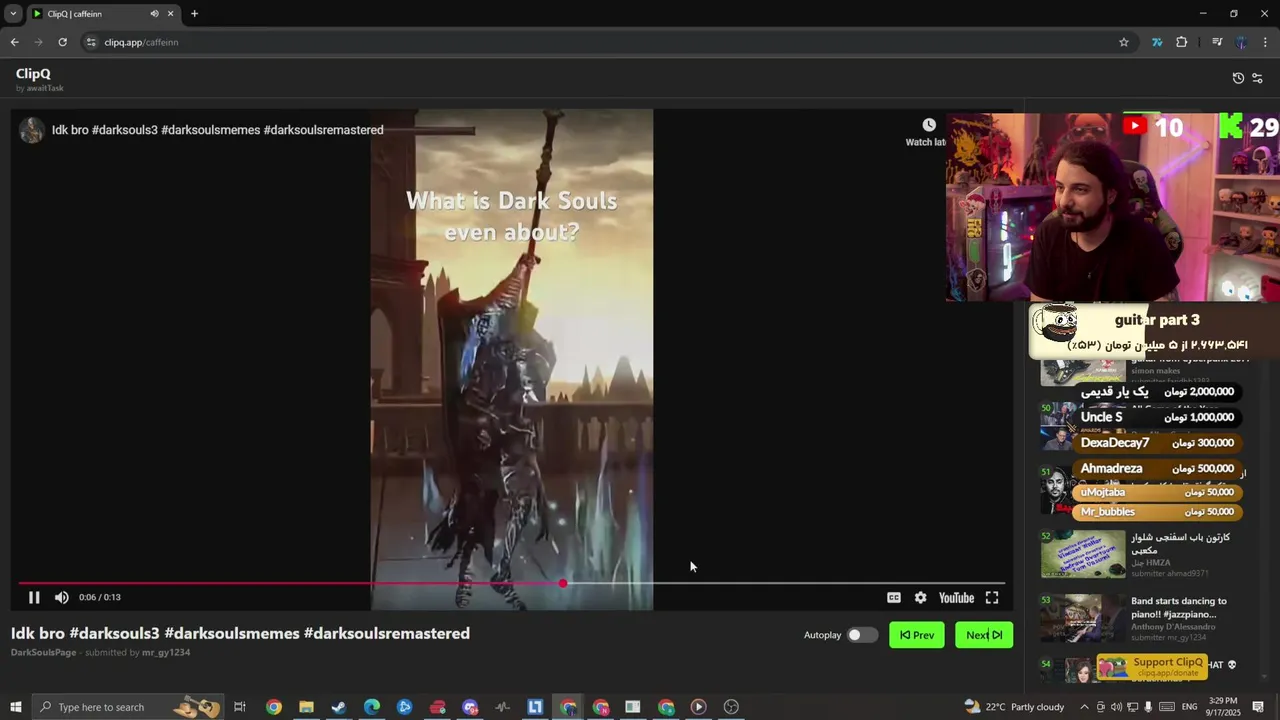Bookmark this page with the star icon
1280x720 pixels.
[1124, 42]
